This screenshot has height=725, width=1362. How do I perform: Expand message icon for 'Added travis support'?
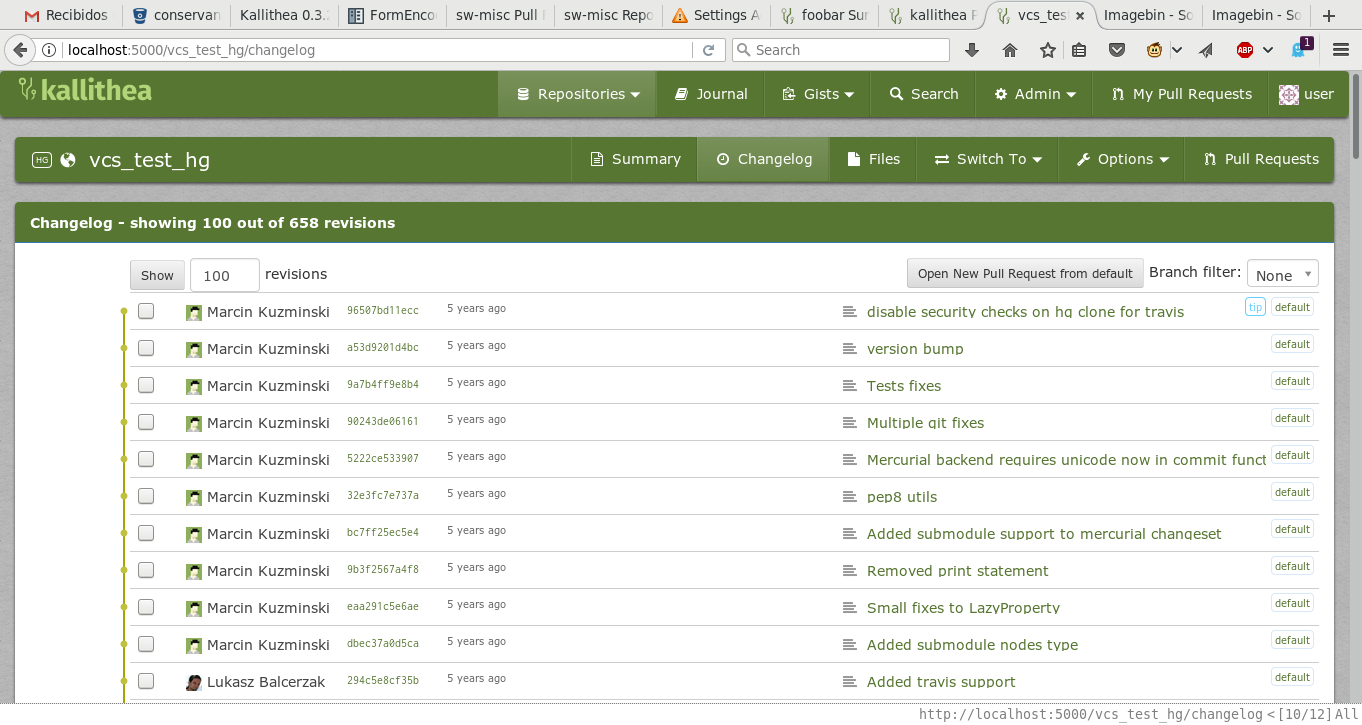point(850,682)
